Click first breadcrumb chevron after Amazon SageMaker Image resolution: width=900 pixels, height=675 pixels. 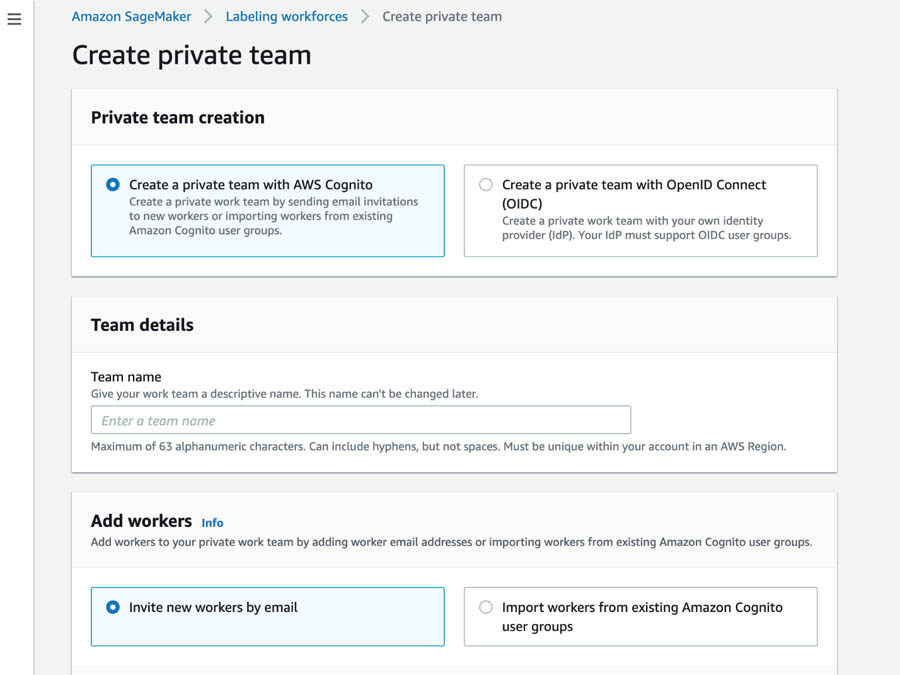(208, 17)
